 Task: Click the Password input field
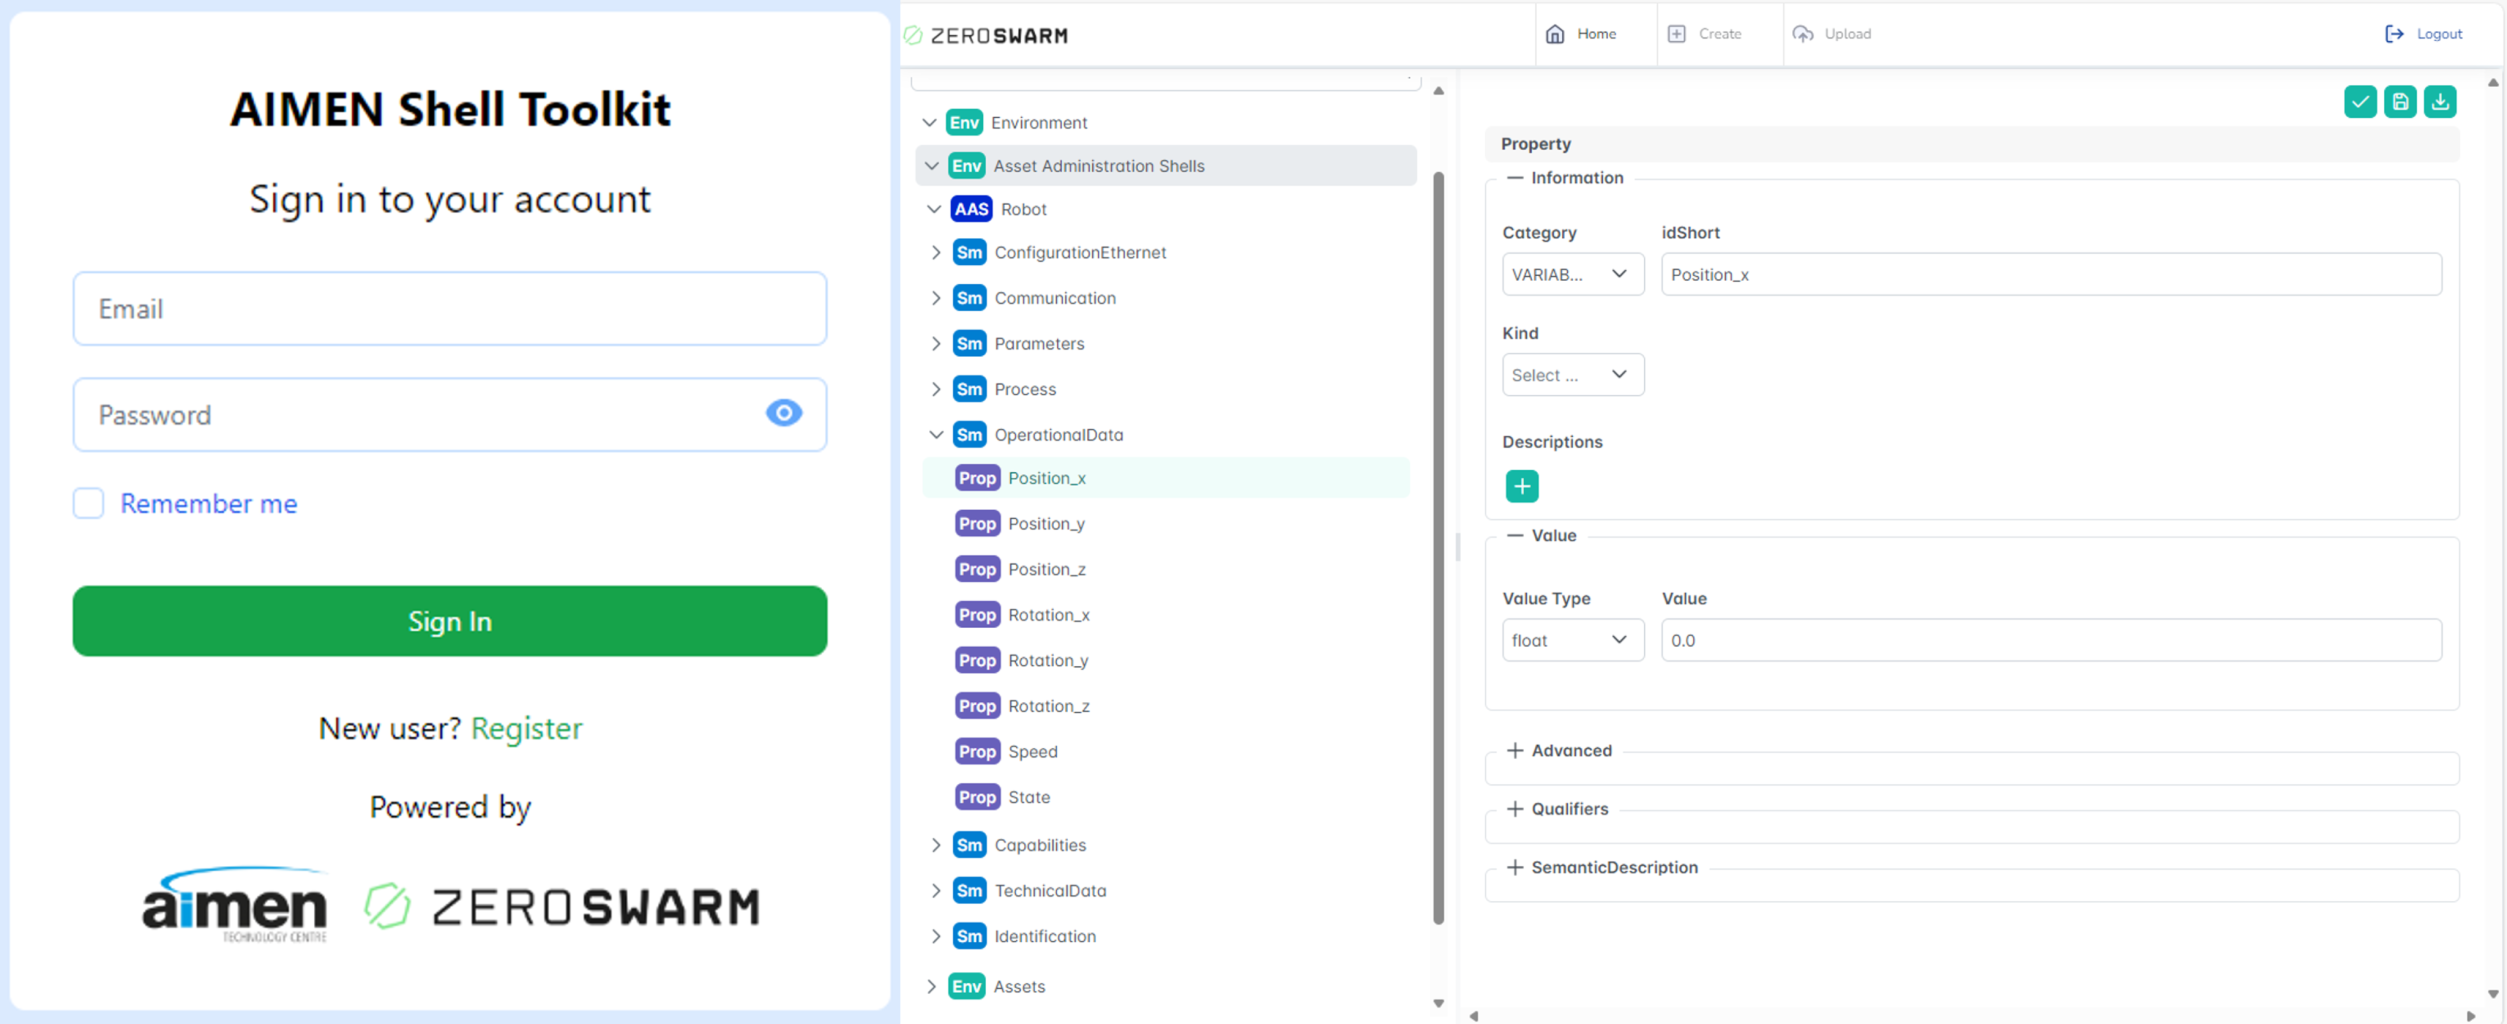[449, 414]
